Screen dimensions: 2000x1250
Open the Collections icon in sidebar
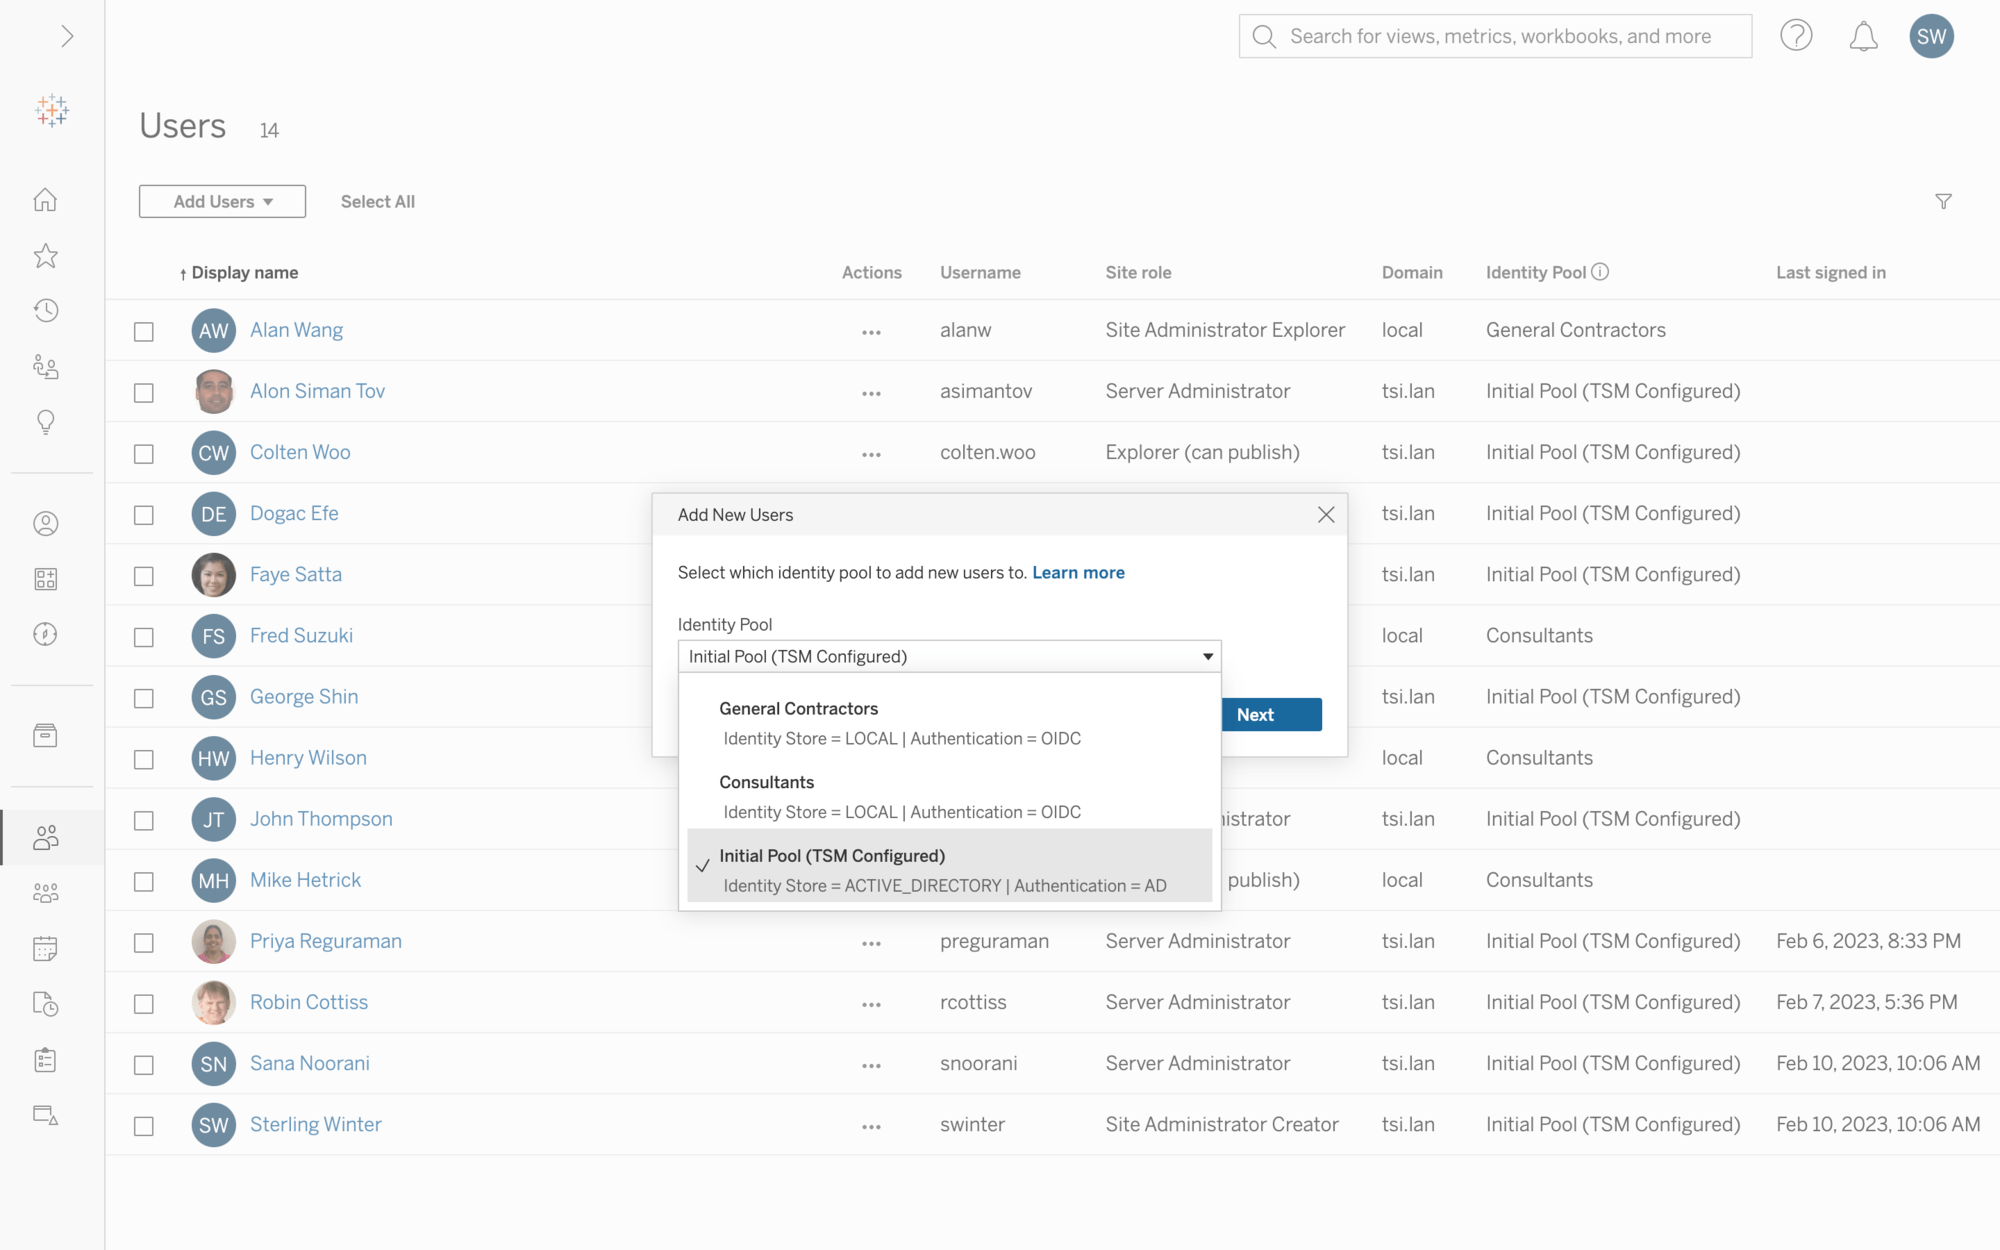click(x=48, y=736)
